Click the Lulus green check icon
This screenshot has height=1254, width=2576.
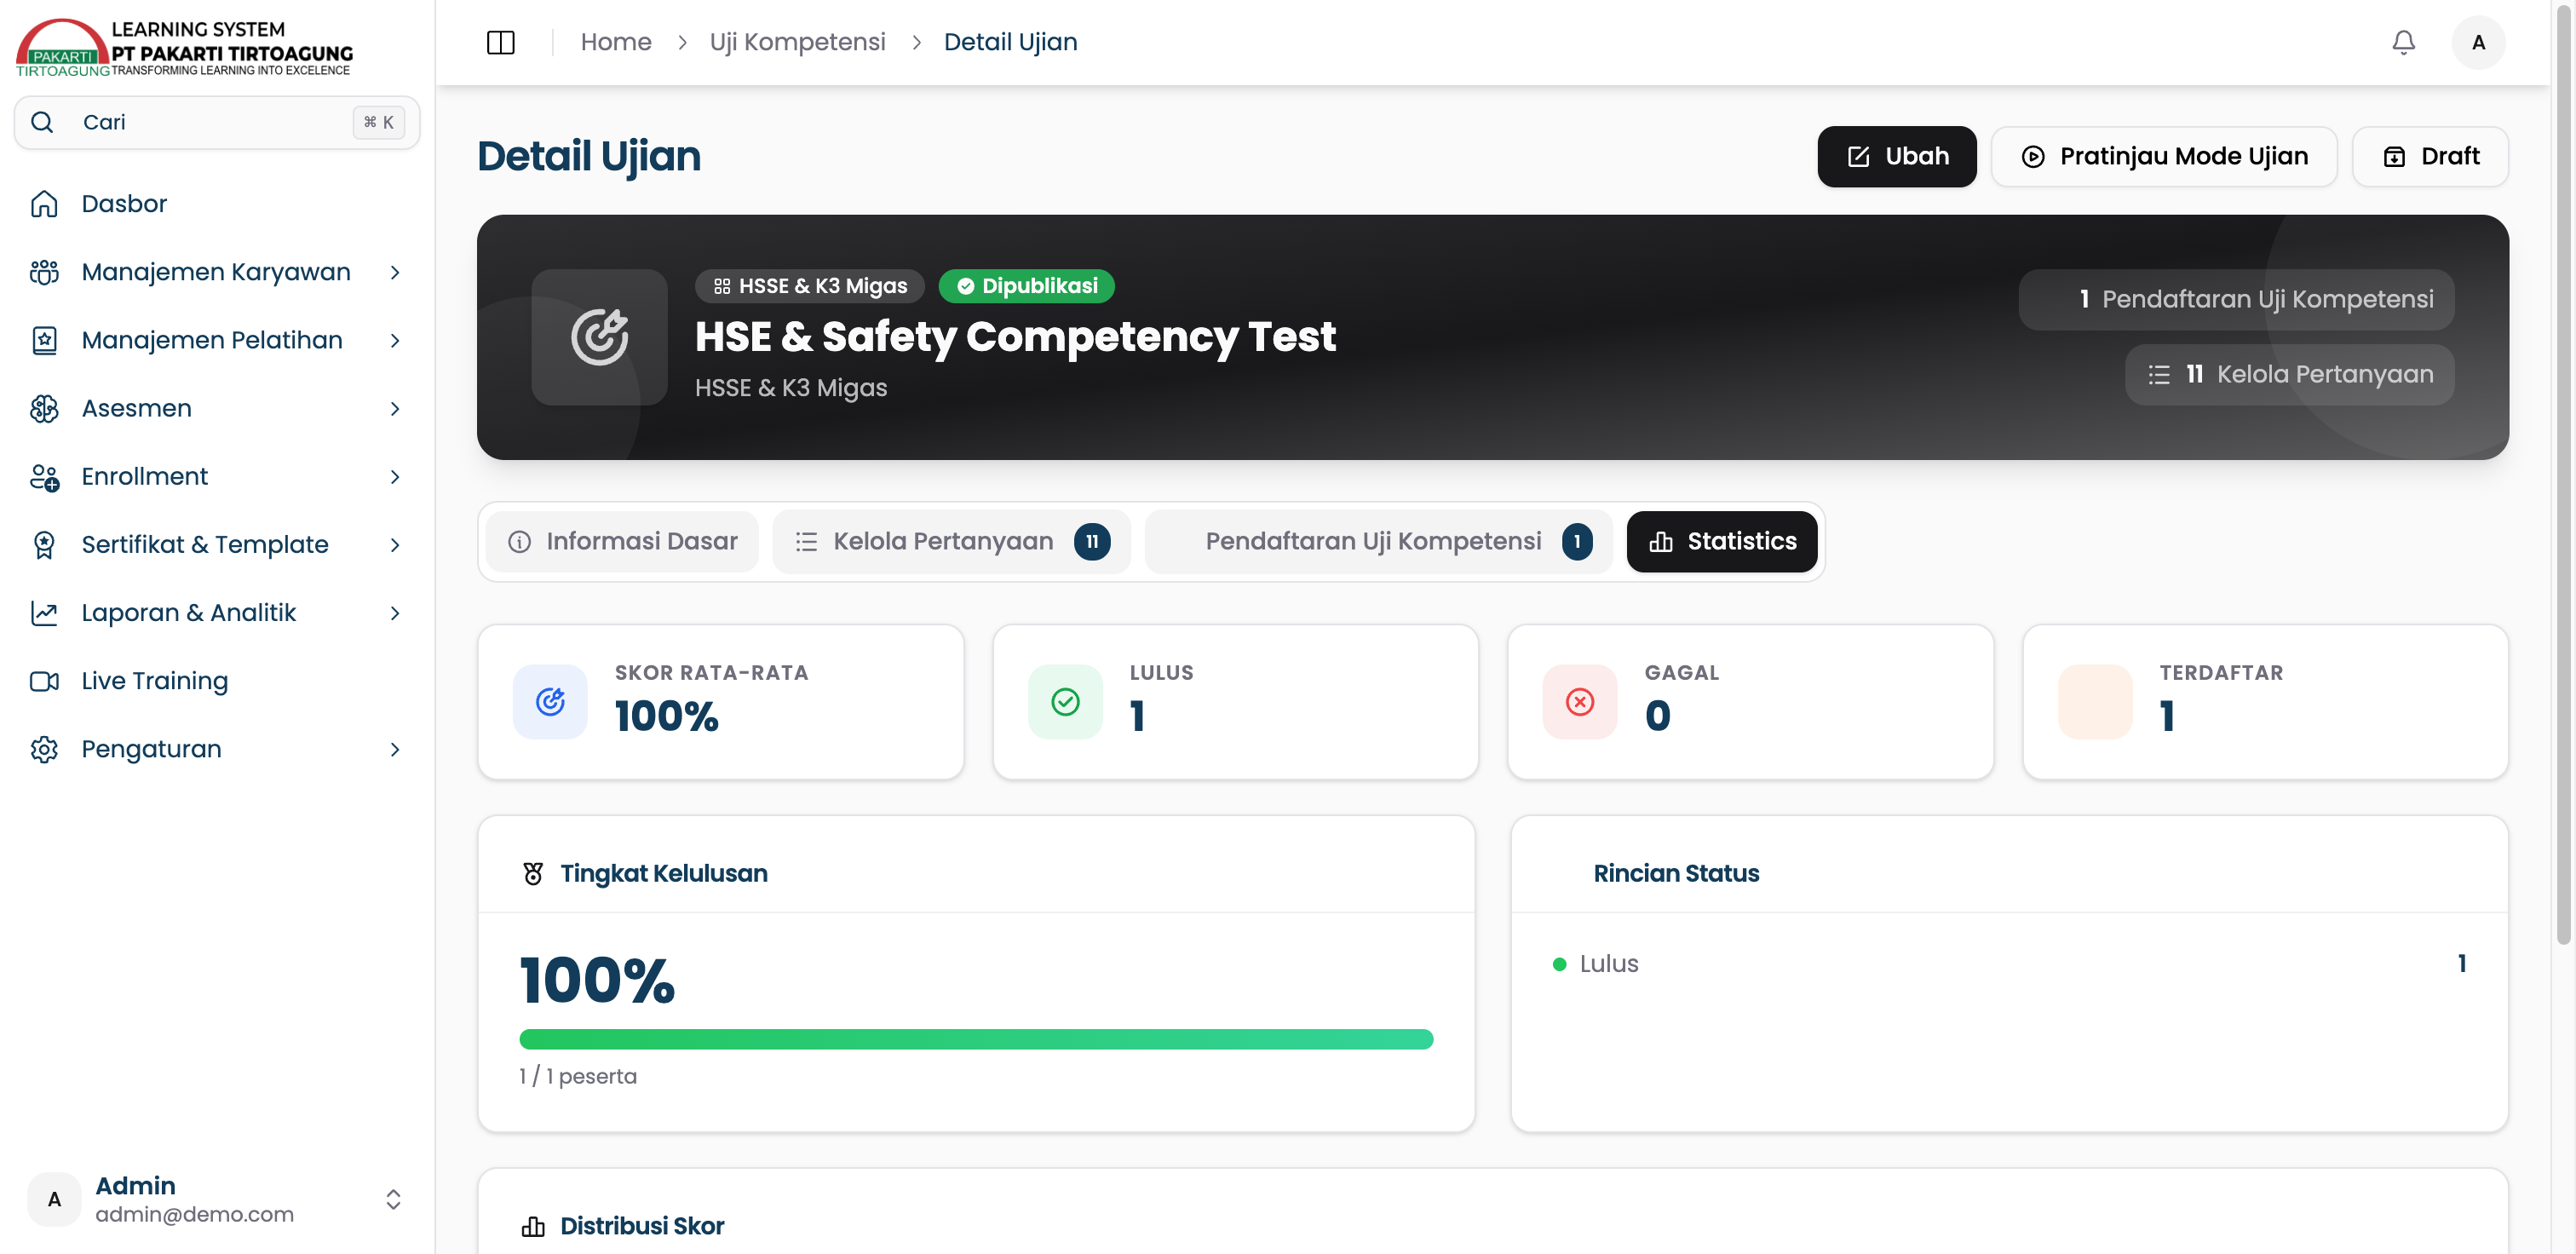click(1065, 701)
